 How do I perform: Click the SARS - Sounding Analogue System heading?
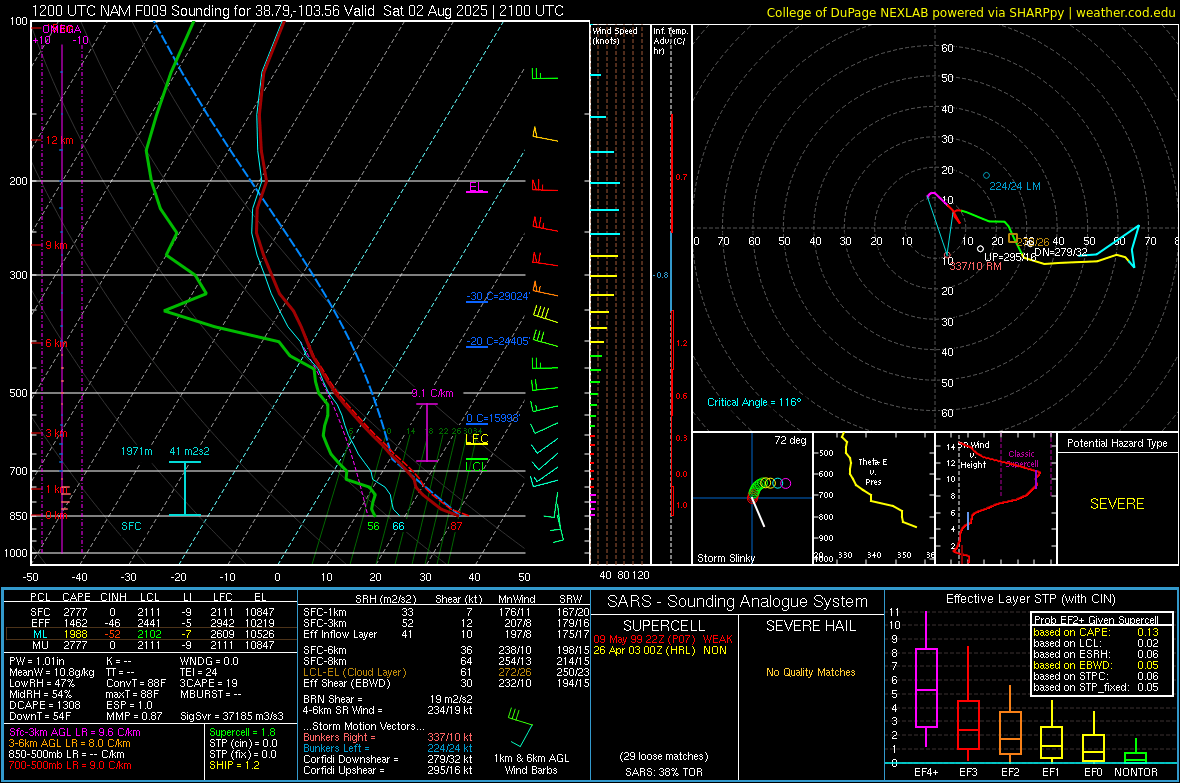737,602
